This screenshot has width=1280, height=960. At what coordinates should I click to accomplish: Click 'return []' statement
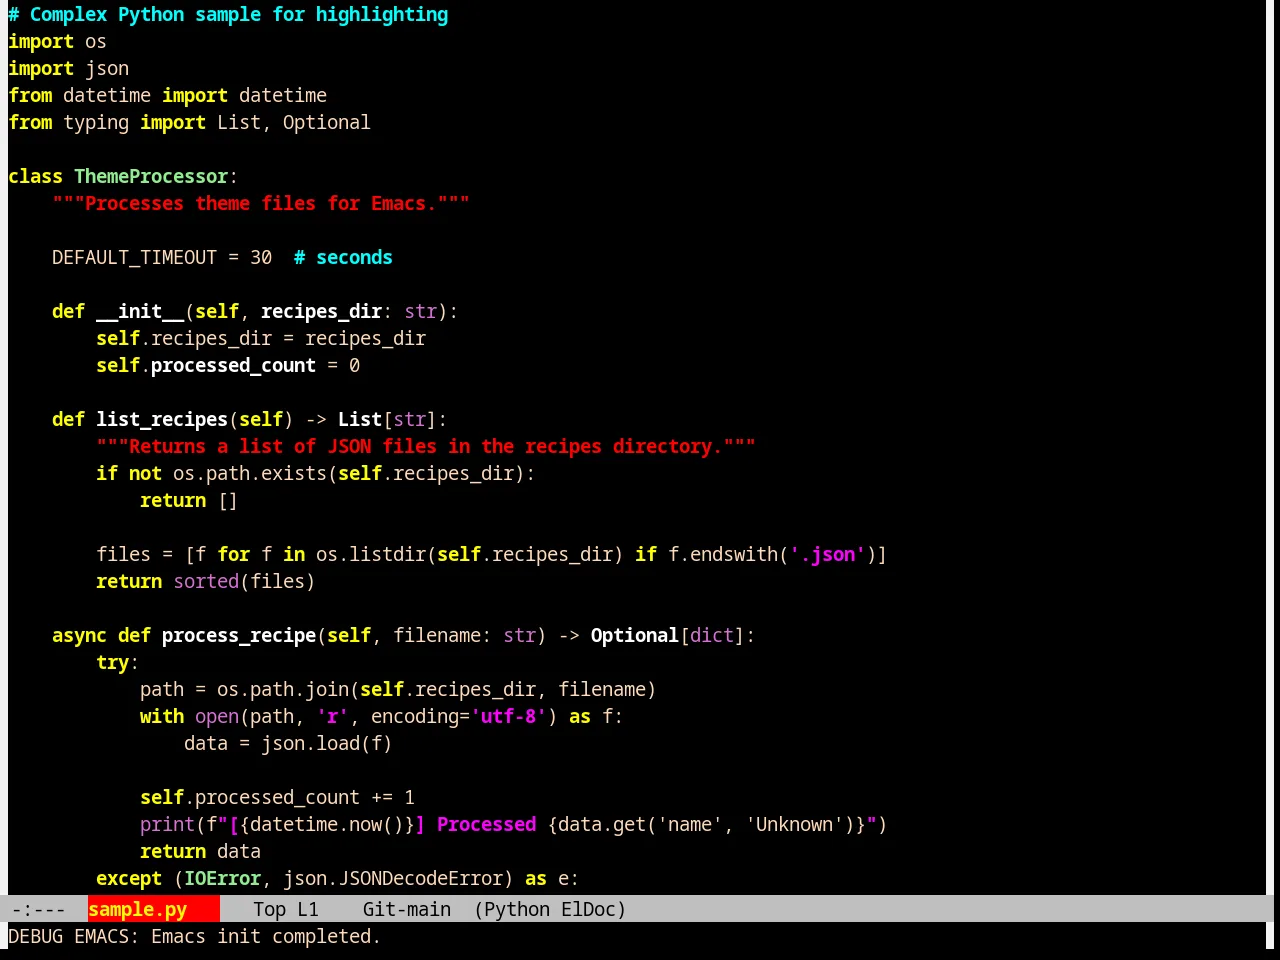pos(189,500)
